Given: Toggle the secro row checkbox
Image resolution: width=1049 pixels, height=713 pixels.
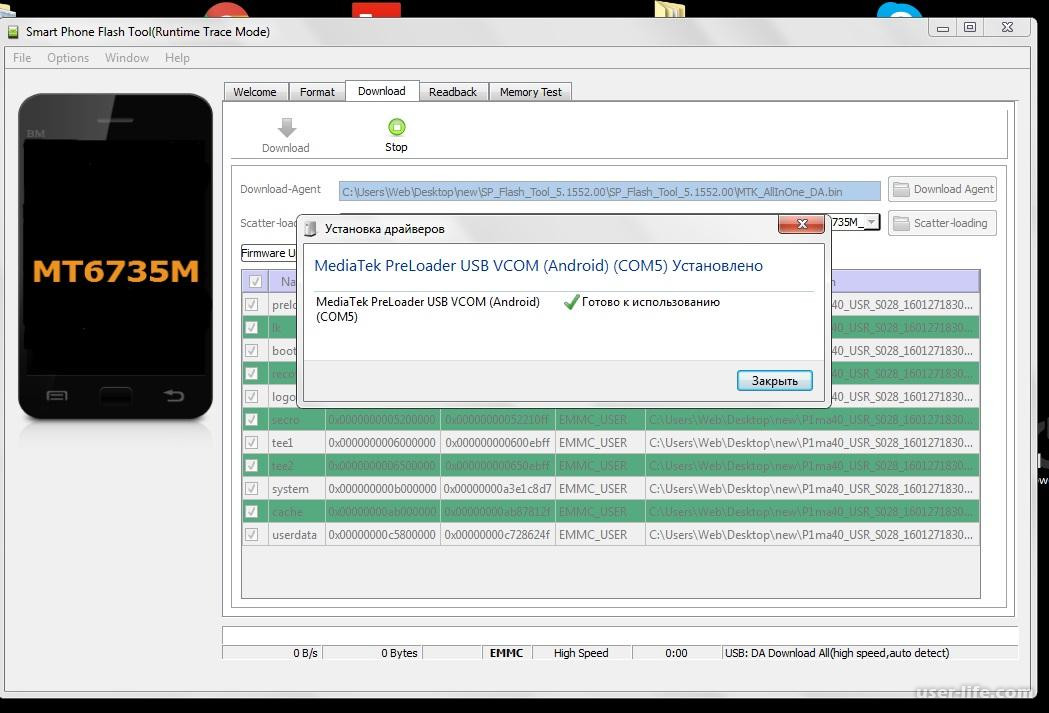Looking at the screenshot, I should 252,419.
